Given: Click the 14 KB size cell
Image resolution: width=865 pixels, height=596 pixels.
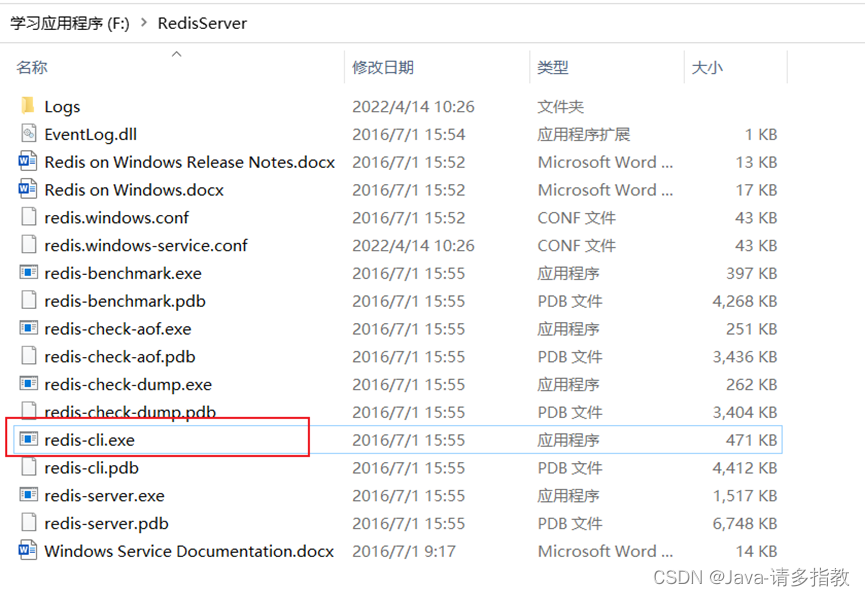Looking at the screenshot, I should (x=756, y=551).
